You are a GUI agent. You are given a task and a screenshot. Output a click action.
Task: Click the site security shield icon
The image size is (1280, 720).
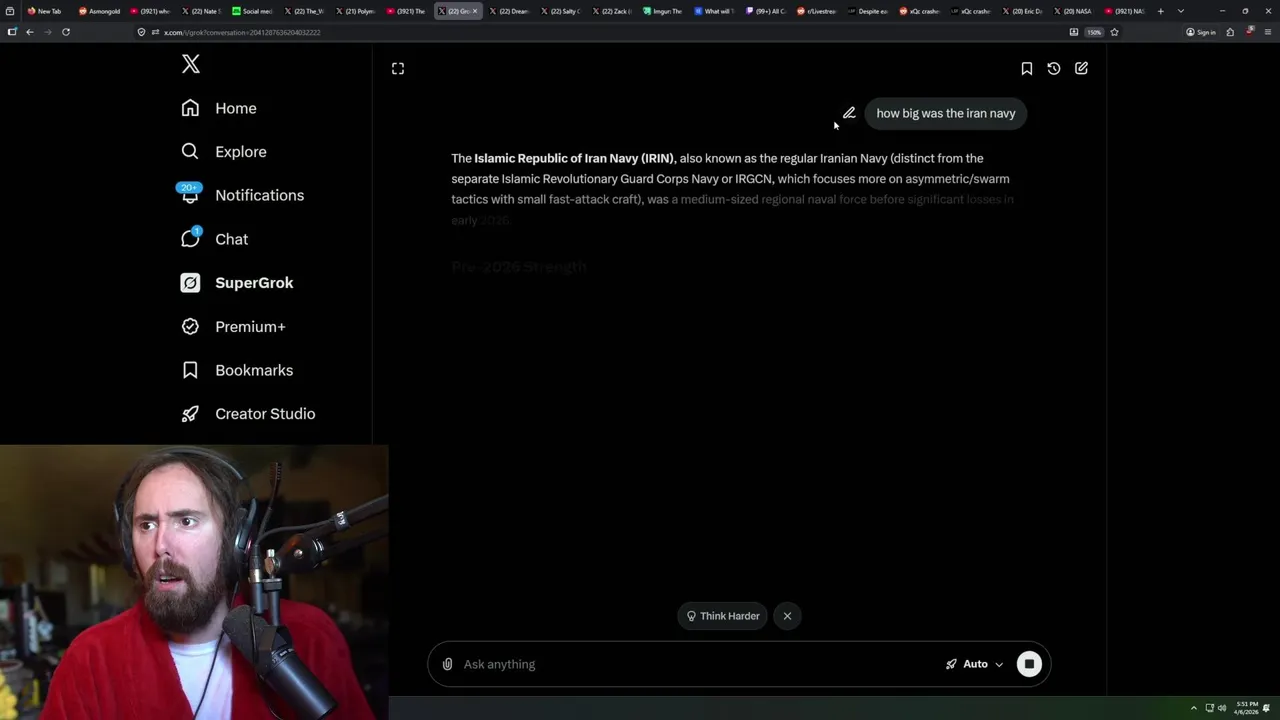[142, 32]
